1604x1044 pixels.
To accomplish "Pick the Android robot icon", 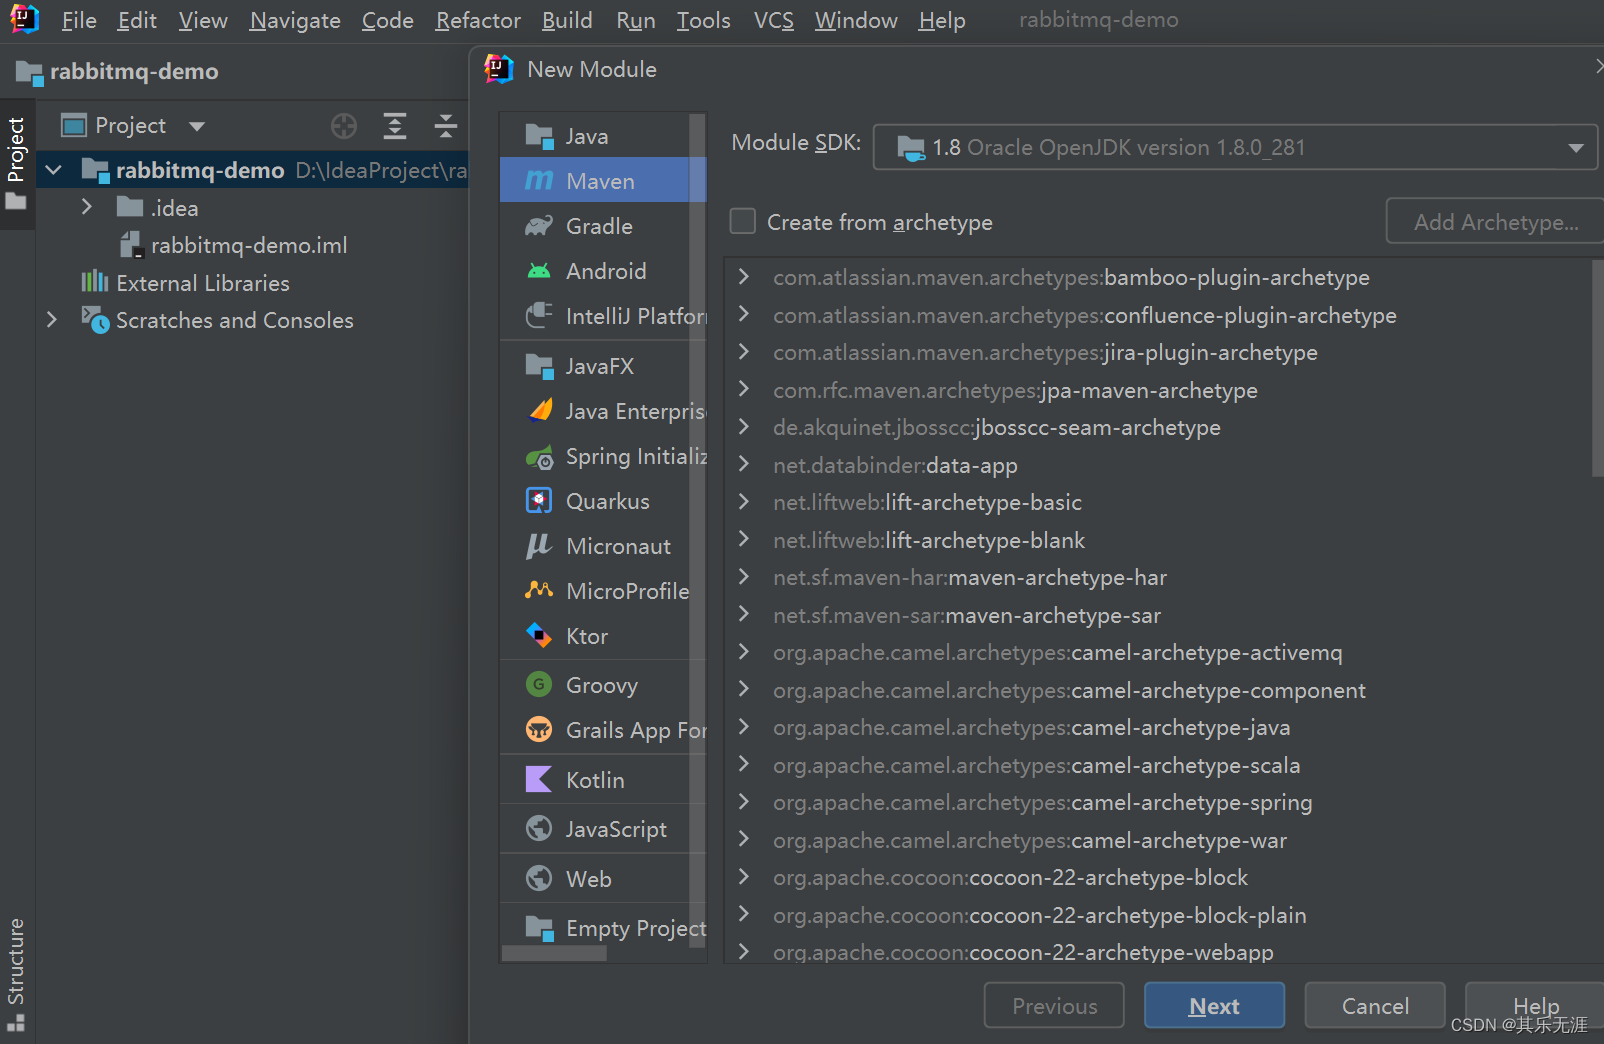I will tap(539, 271).
